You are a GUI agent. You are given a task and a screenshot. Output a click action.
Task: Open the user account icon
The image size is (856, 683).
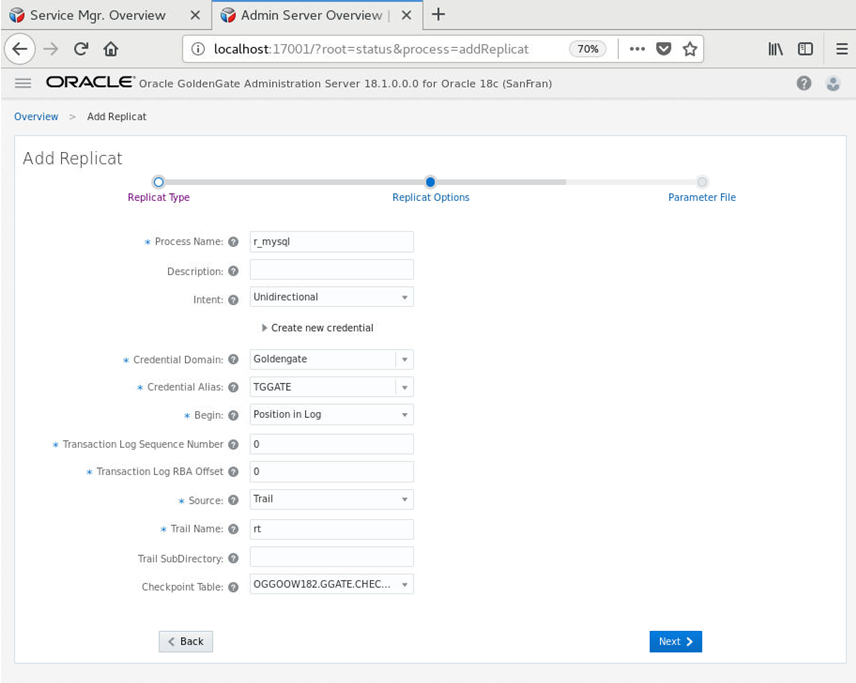833,83
